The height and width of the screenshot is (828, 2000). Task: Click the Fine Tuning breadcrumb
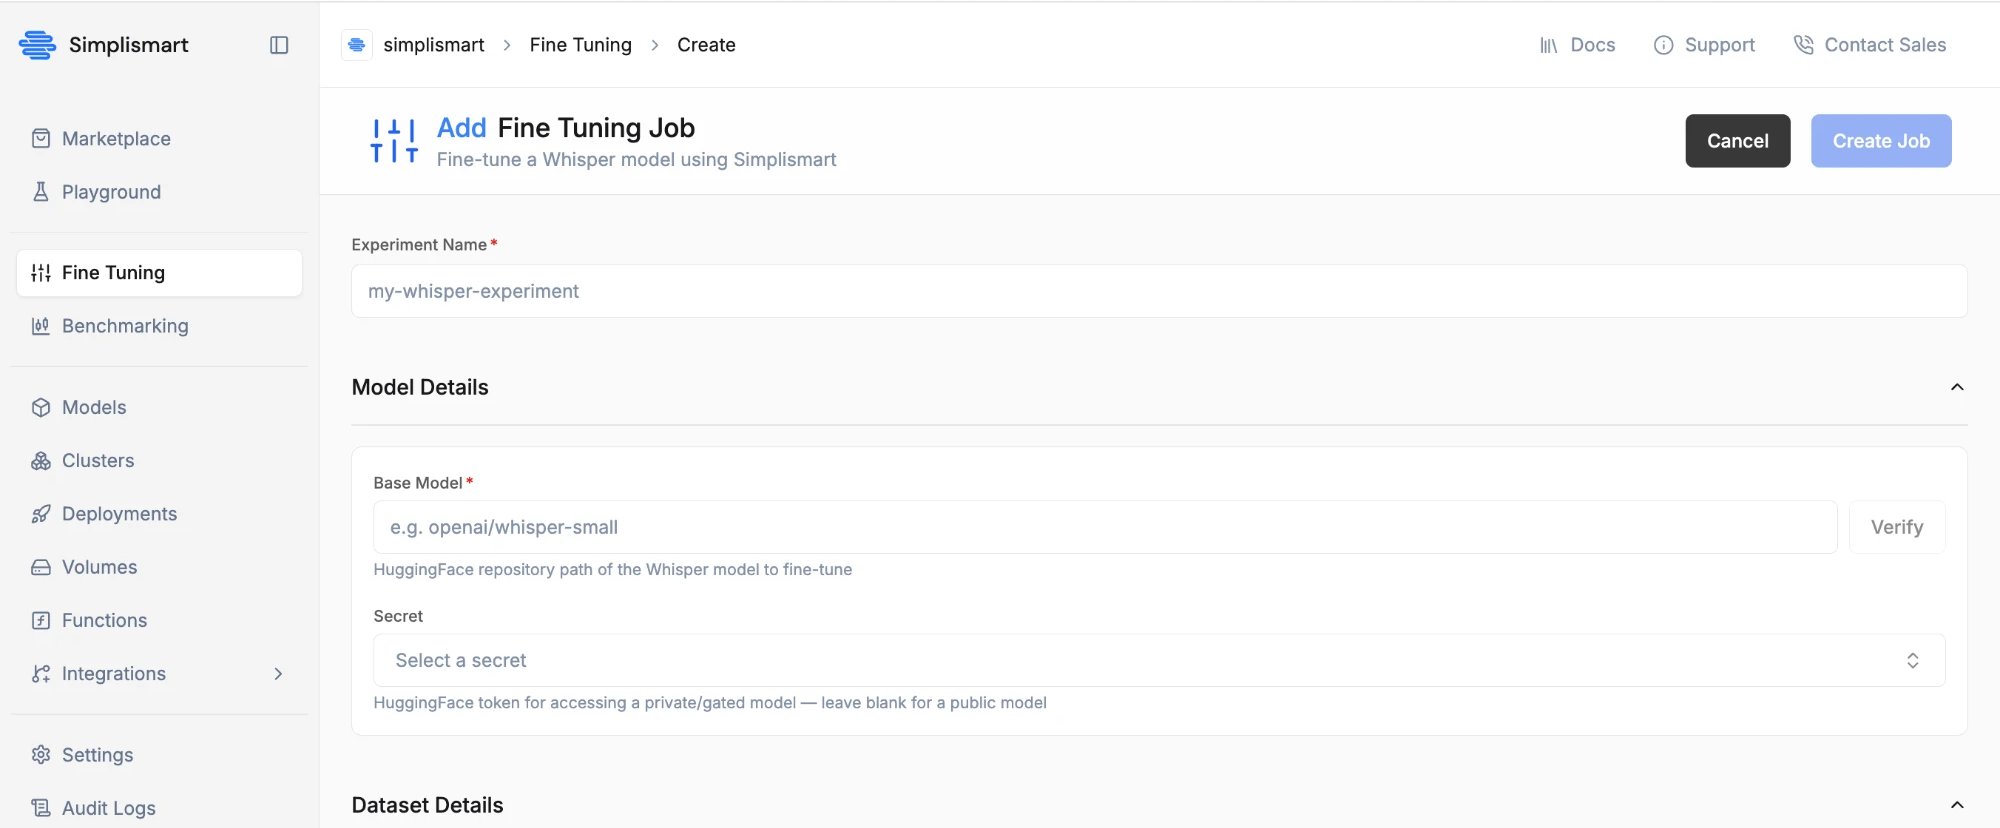coord(581,45)
